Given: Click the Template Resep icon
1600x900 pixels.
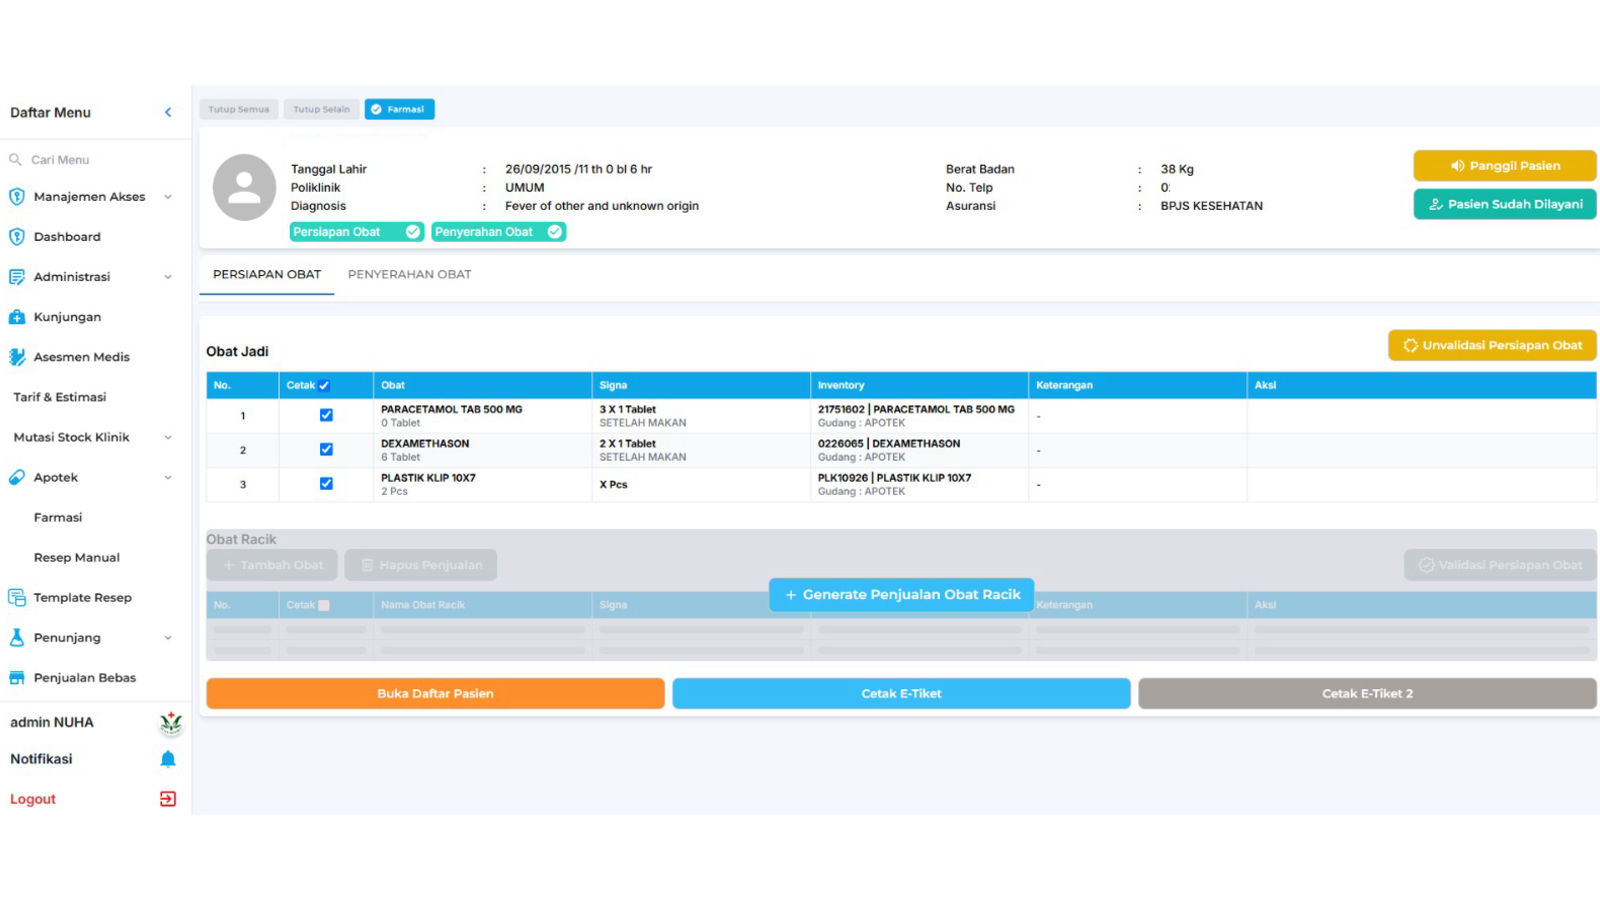Looking at the screenshot, I should click(x=17, y=597).
